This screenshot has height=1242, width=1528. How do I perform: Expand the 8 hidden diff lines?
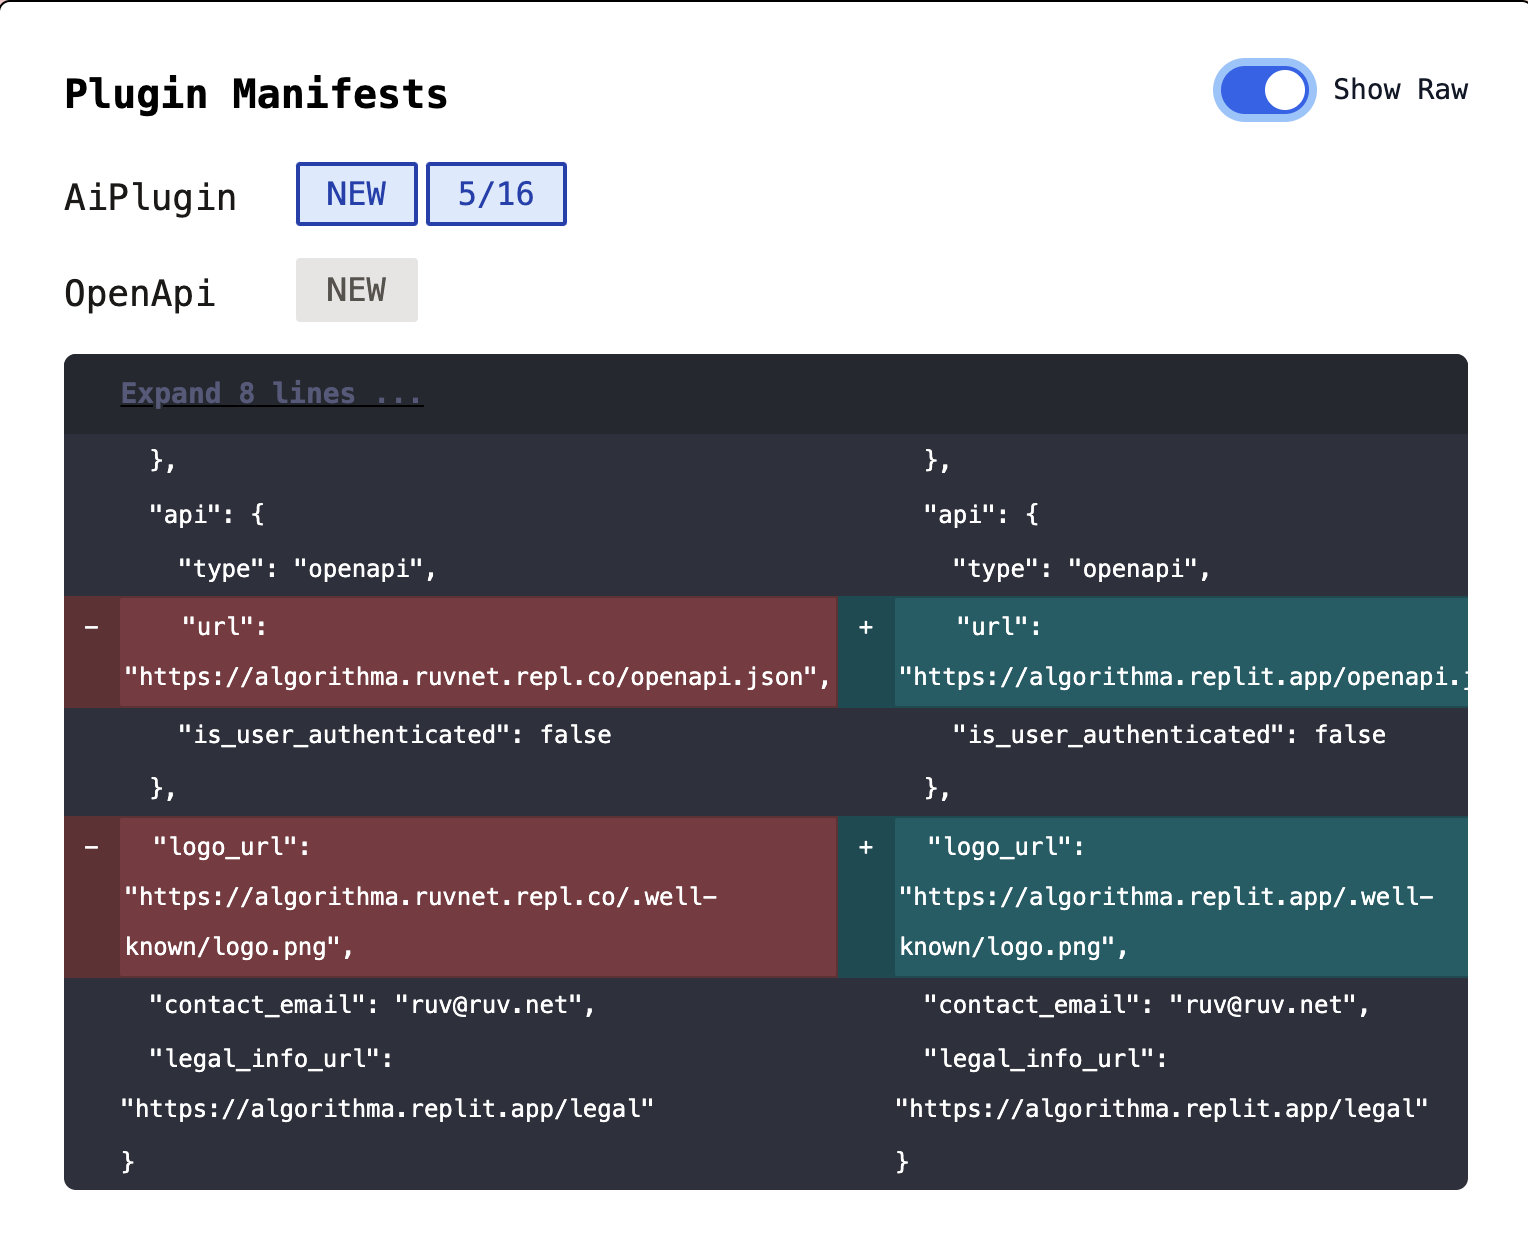pos(271,393)
